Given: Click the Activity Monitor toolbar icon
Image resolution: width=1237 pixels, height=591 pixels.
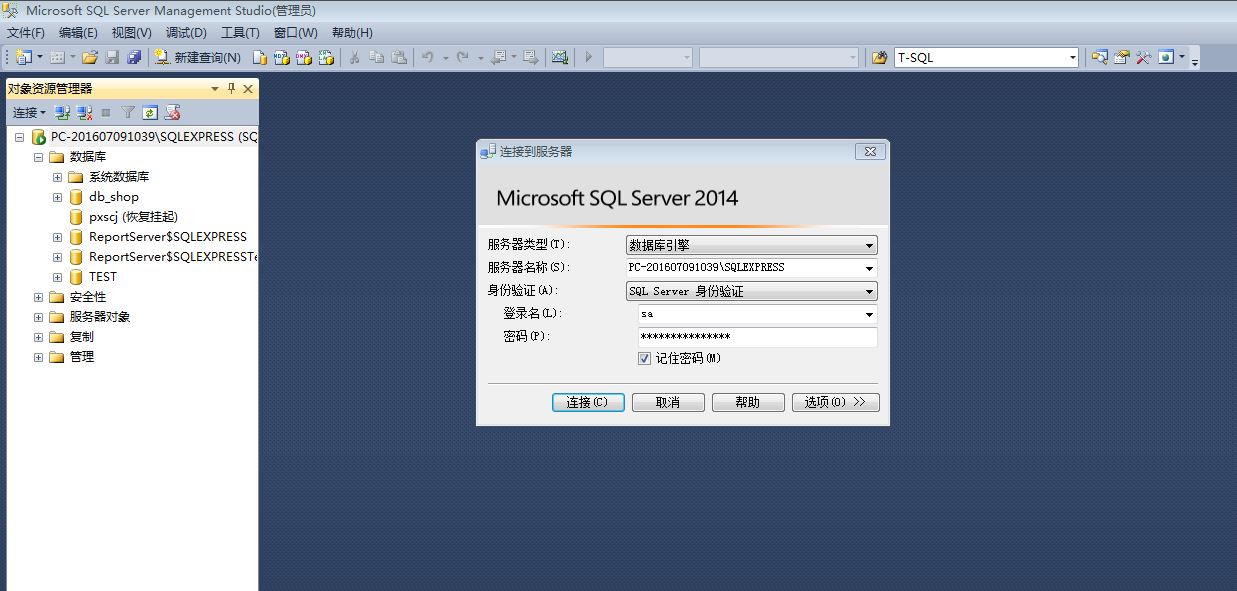Looking at the screenshot, I should 560,58.
